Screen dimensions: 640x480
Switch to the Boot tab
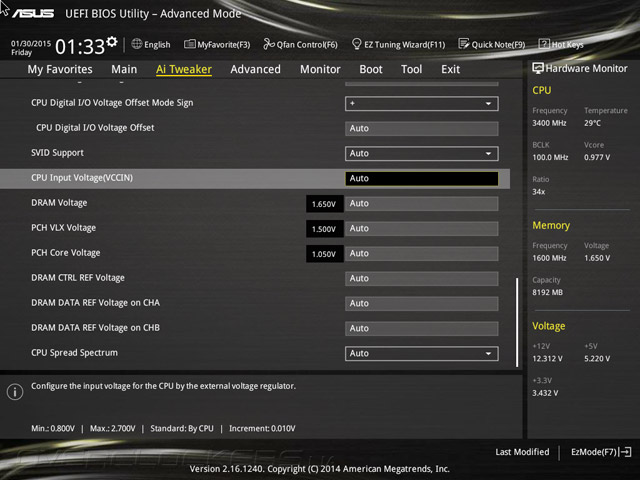point(371,69)
